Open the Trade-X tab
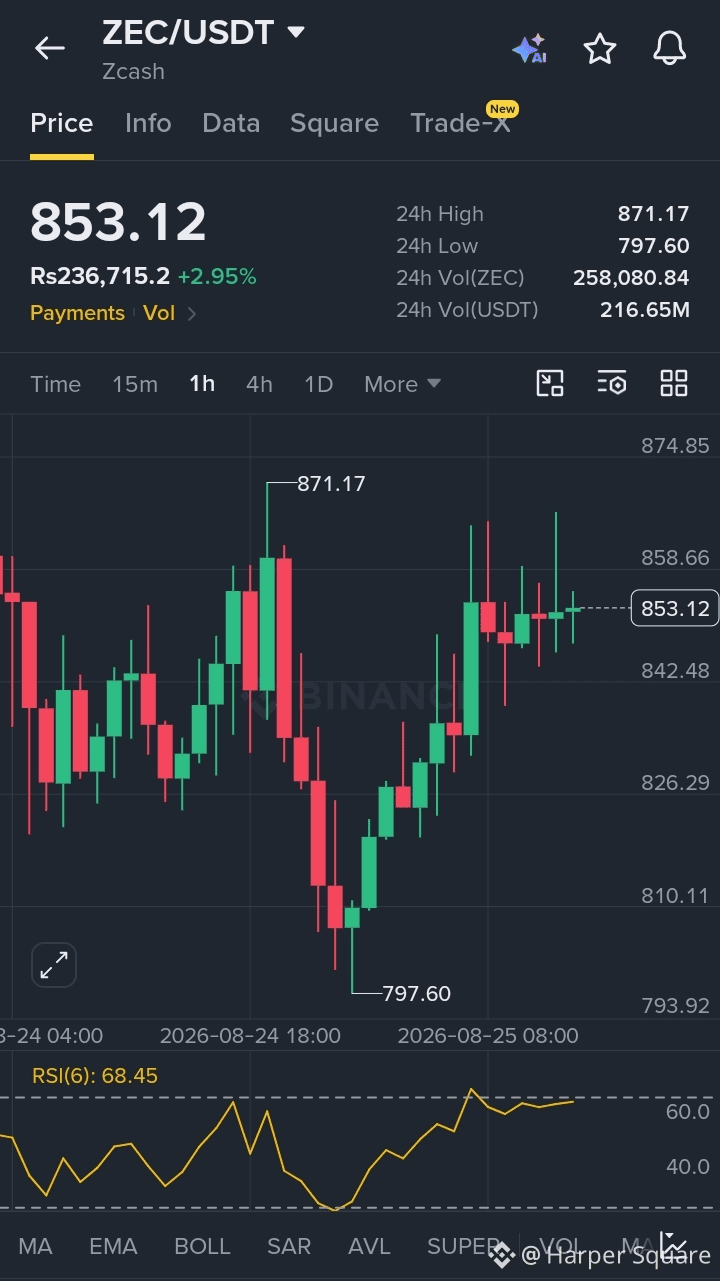720x1281 pixels. (460, 123)
